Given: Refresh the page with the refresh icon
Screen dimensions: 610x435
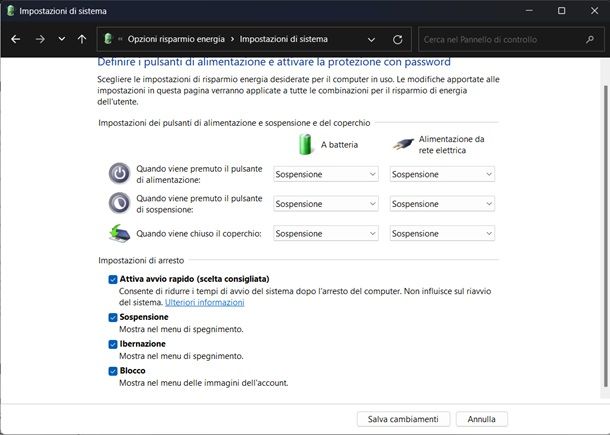Looking at the screenshot, I should (397, 39).
